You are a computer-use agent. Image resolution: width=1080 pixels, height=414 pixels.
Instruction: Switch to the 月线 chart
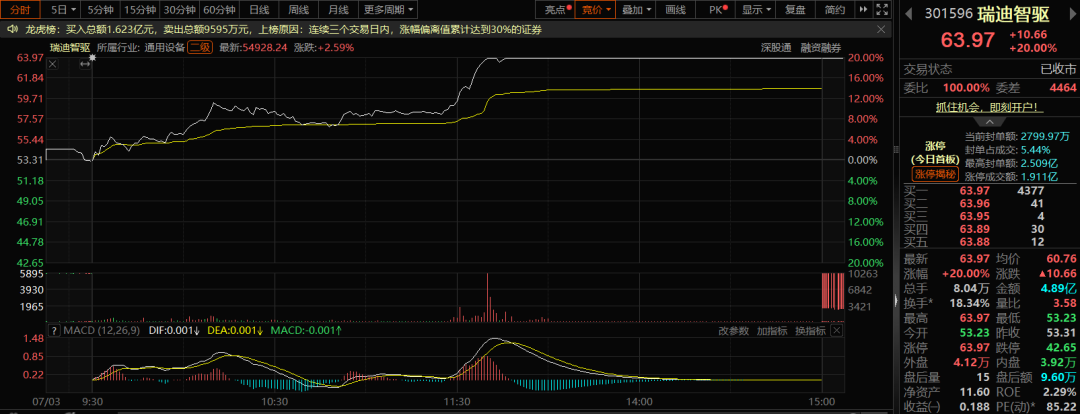tap(338, 10)
